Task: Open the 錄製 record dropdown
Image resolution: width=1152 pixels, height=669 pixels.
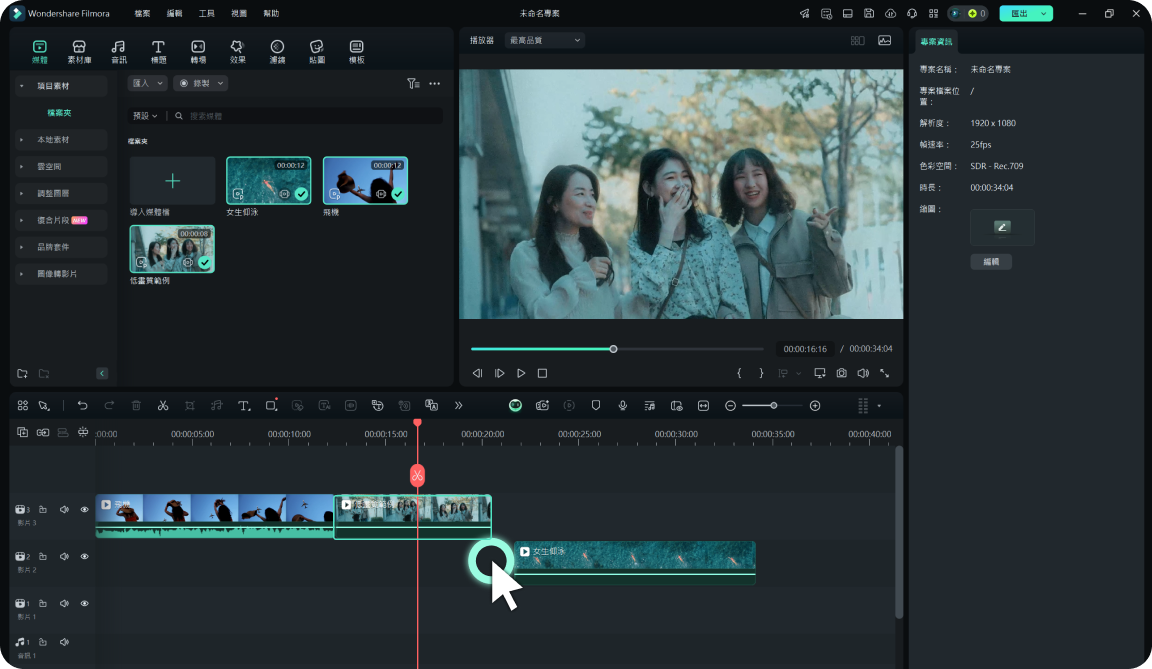Action: tap(201, 84)
